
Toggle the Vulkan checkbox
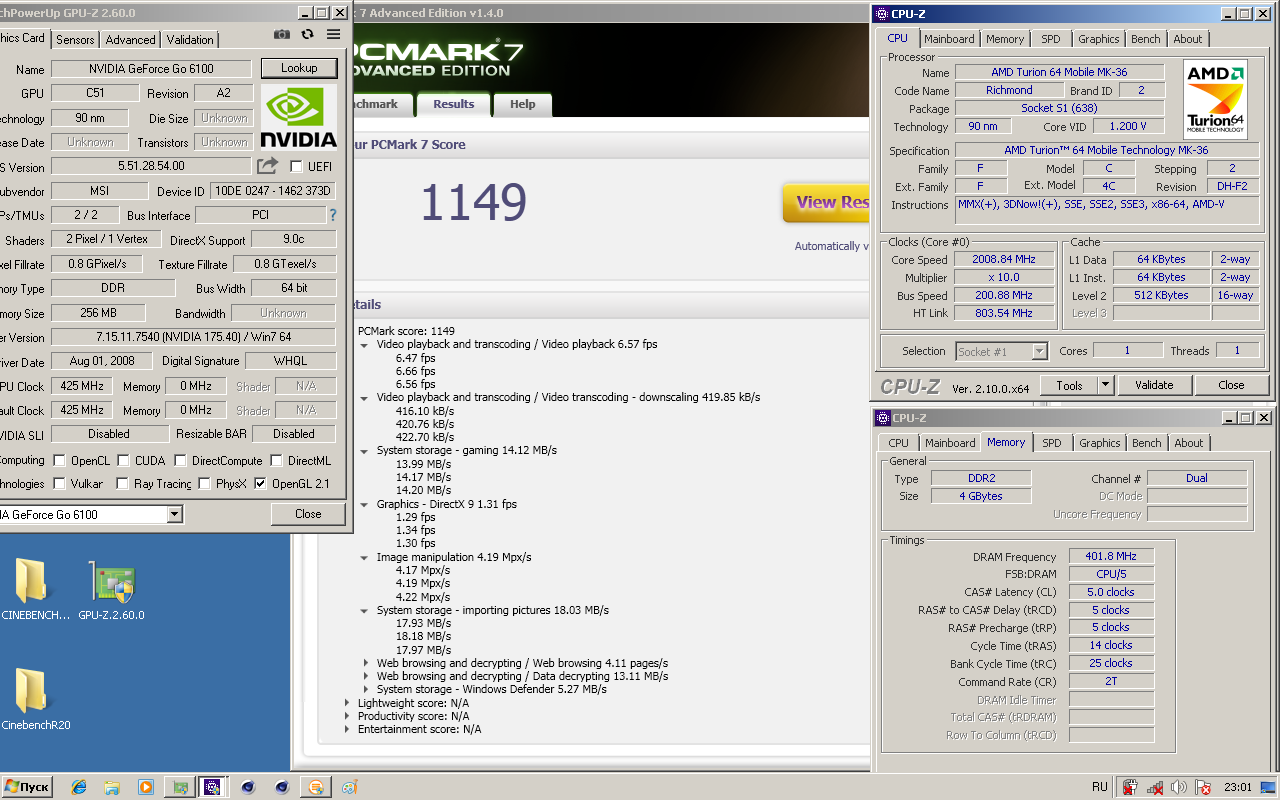coord(60,484)
